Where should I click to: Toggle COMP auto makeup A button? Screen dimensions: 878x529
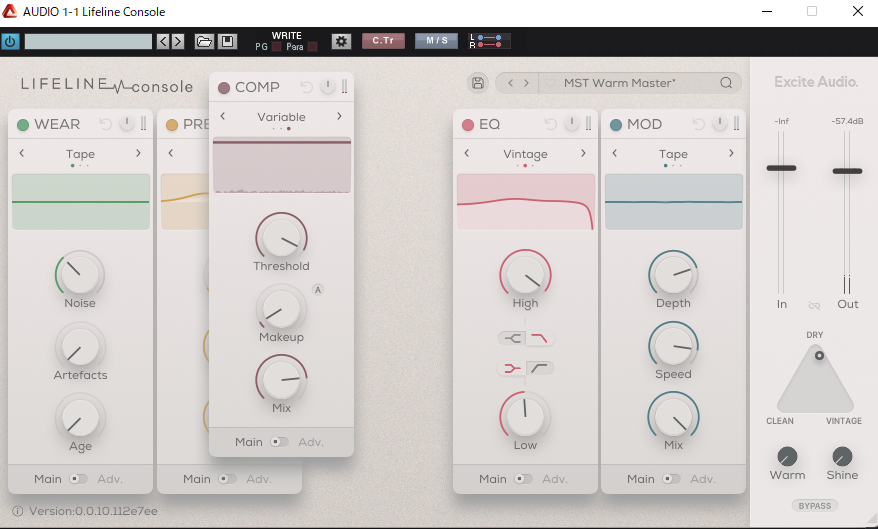click(318, 290)
